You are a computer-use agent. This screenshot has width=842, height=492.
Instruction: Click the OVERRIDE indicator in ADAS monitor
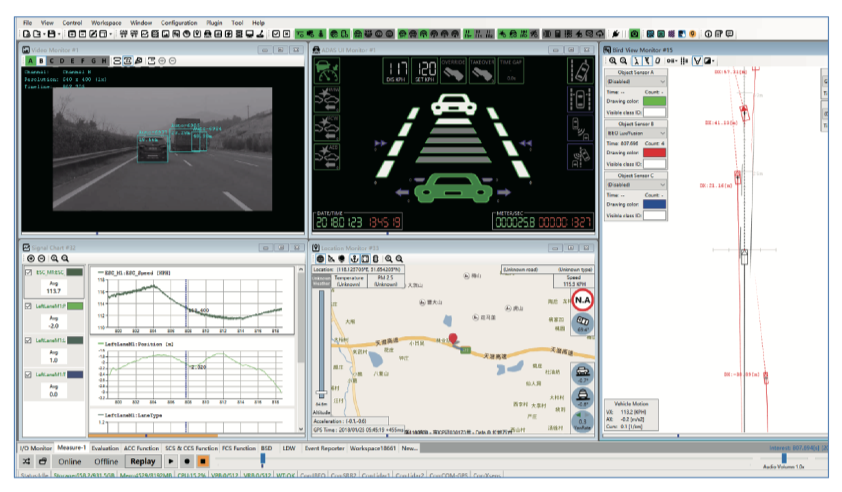click(453, 71)
